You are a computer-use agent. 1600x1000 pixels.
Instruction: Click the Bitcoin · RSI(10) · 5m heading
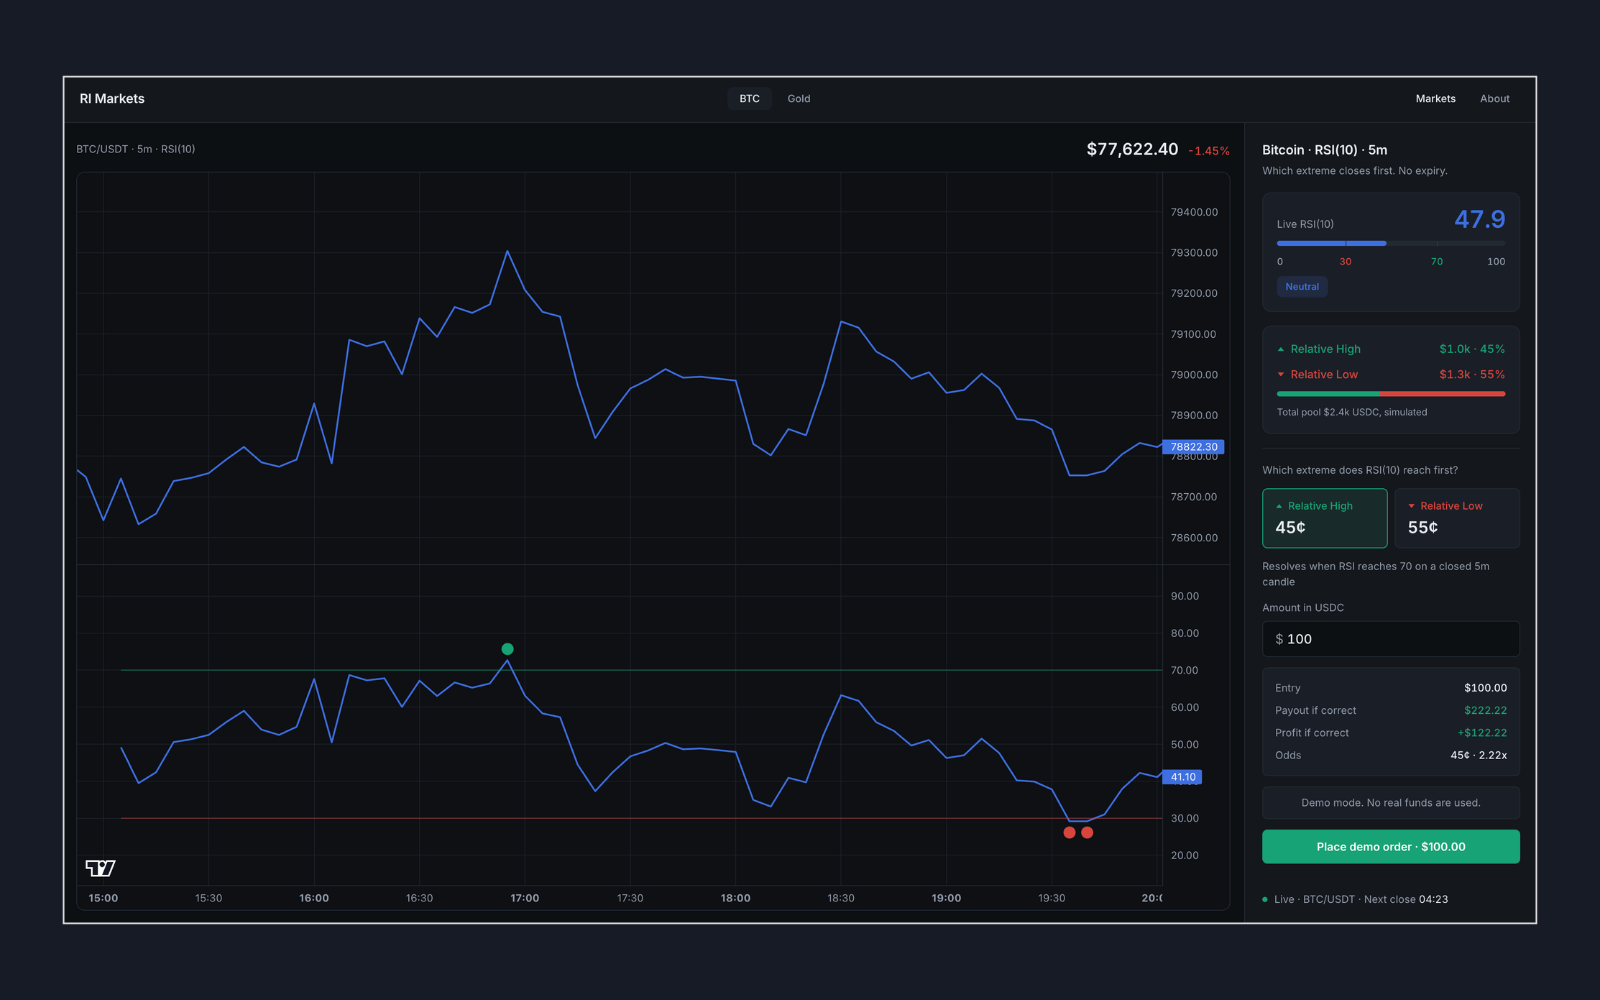point(1324,150)
